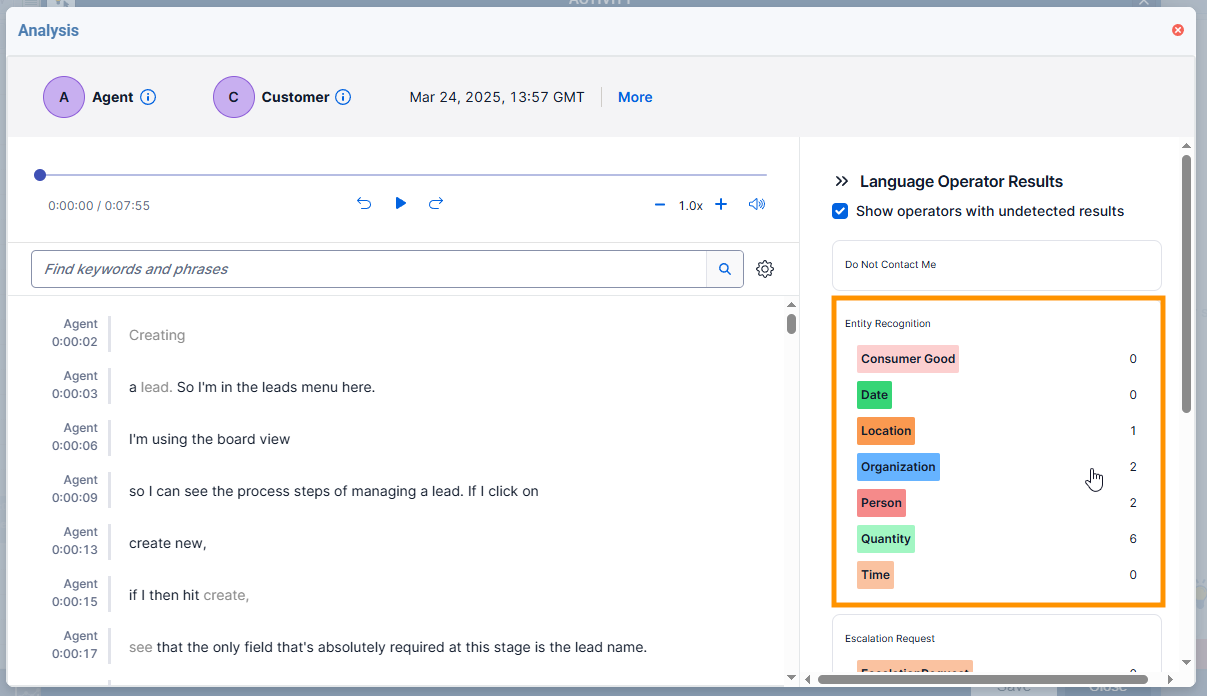Screen dimensions: 1207x696
Task: Uncheck Show operators with undetected results
Action: point(839,211)
